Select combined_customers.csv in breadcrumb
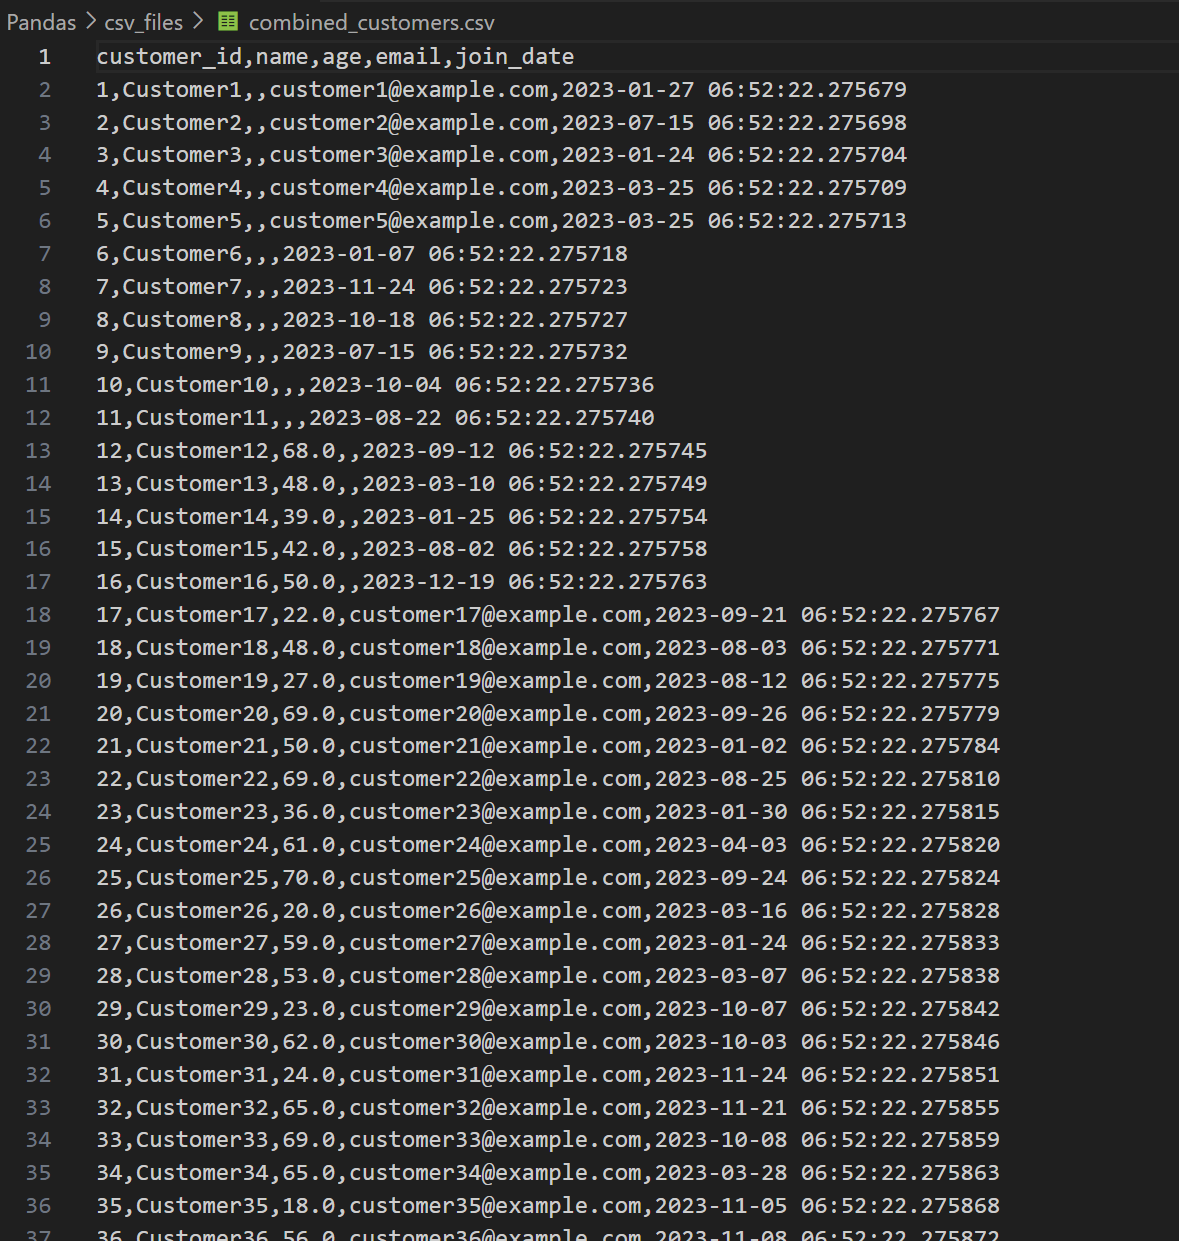Image resolution: width=1179 pixels, height=1241 pixels. [371, 22]
